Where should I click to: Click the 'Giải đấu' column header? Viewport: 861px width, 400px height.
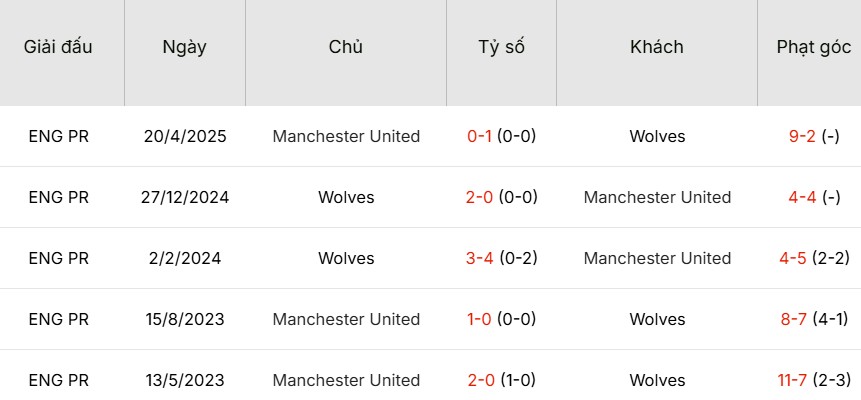point(58,47)
